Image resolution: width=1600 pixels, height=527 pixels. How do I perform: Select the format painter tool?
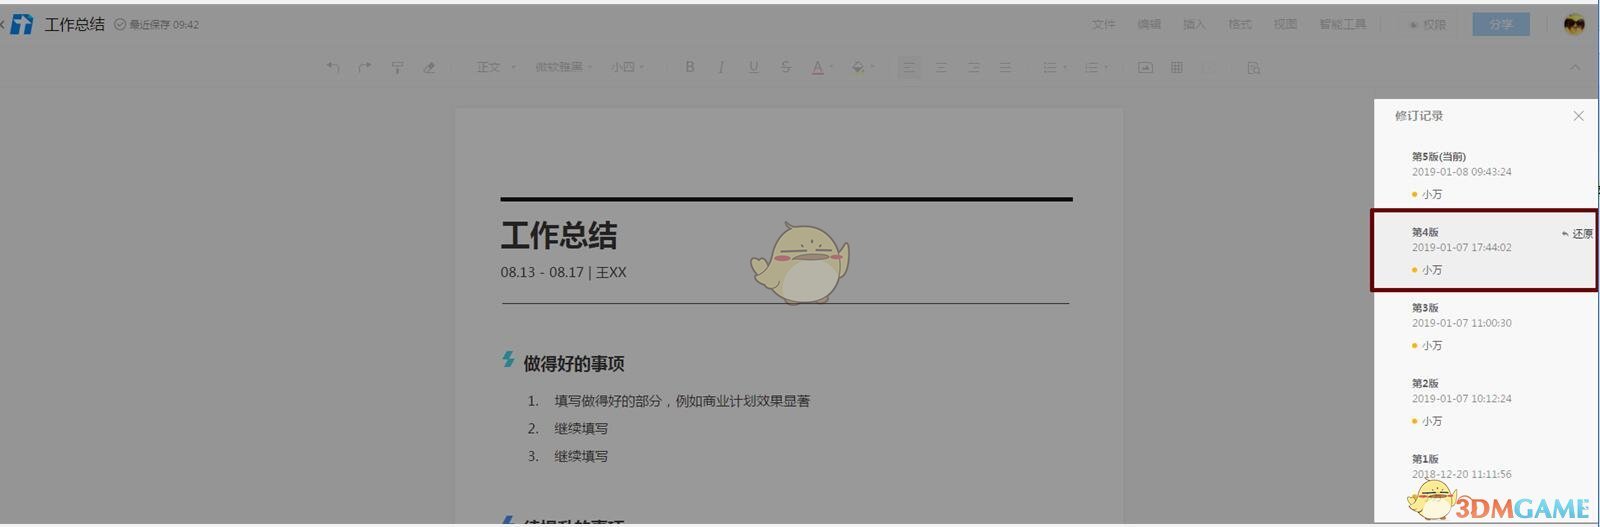coord(397,67)
